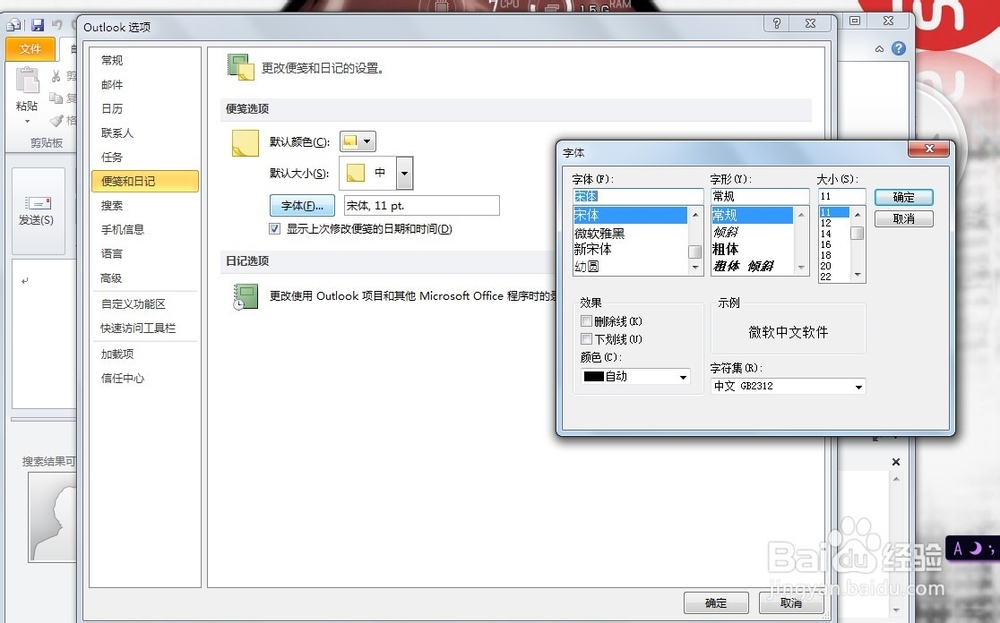
Task: Select 自定义功能区 in options sidebar
Action: pyautogui.click(x=145, y=304)
